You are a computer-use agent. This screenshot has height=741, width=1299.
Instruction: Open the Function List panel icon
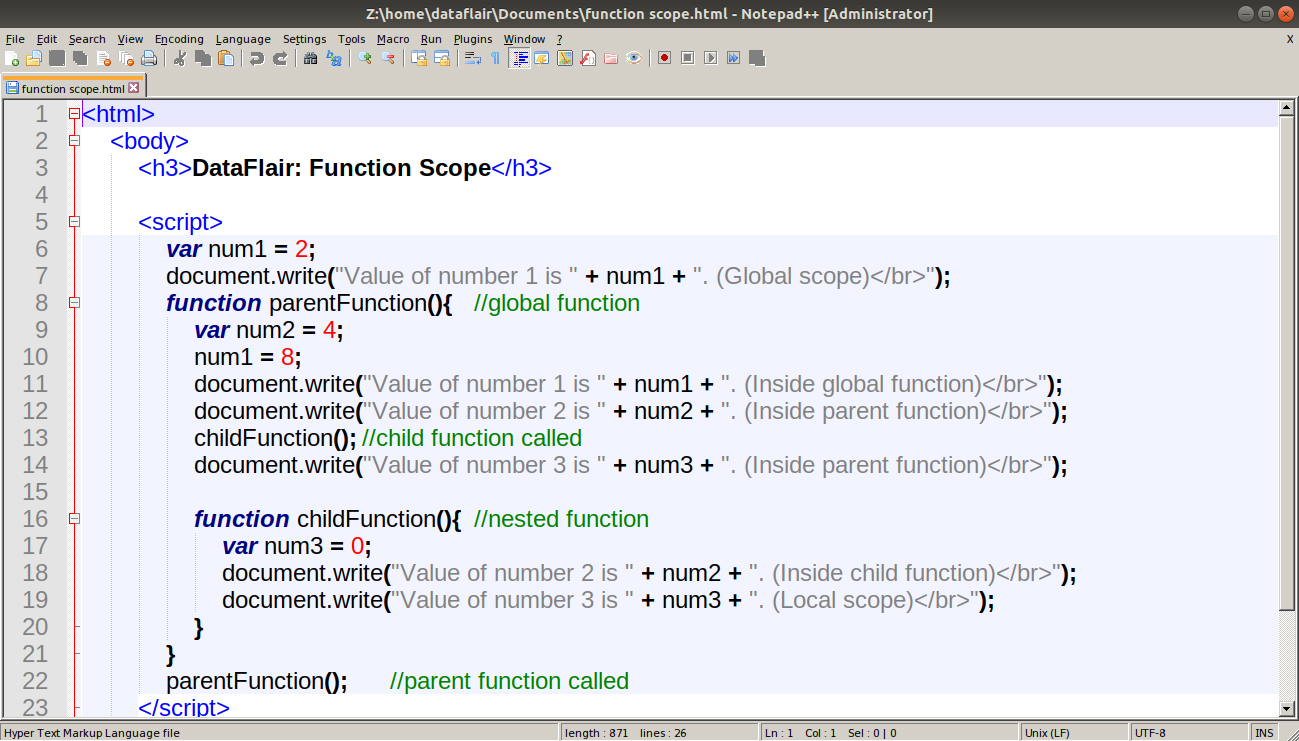[588, 58]
